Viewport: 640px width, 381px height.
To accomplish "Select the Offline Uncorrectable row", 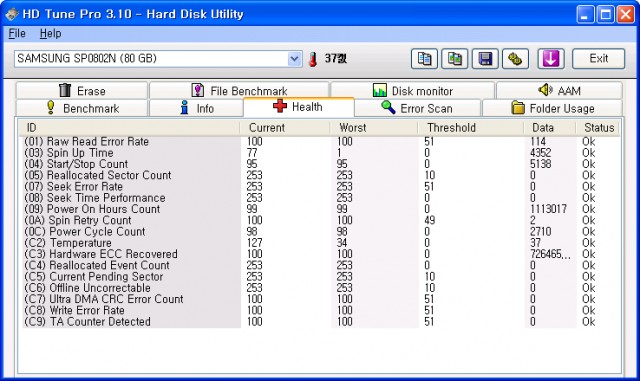I will point(320,288).
